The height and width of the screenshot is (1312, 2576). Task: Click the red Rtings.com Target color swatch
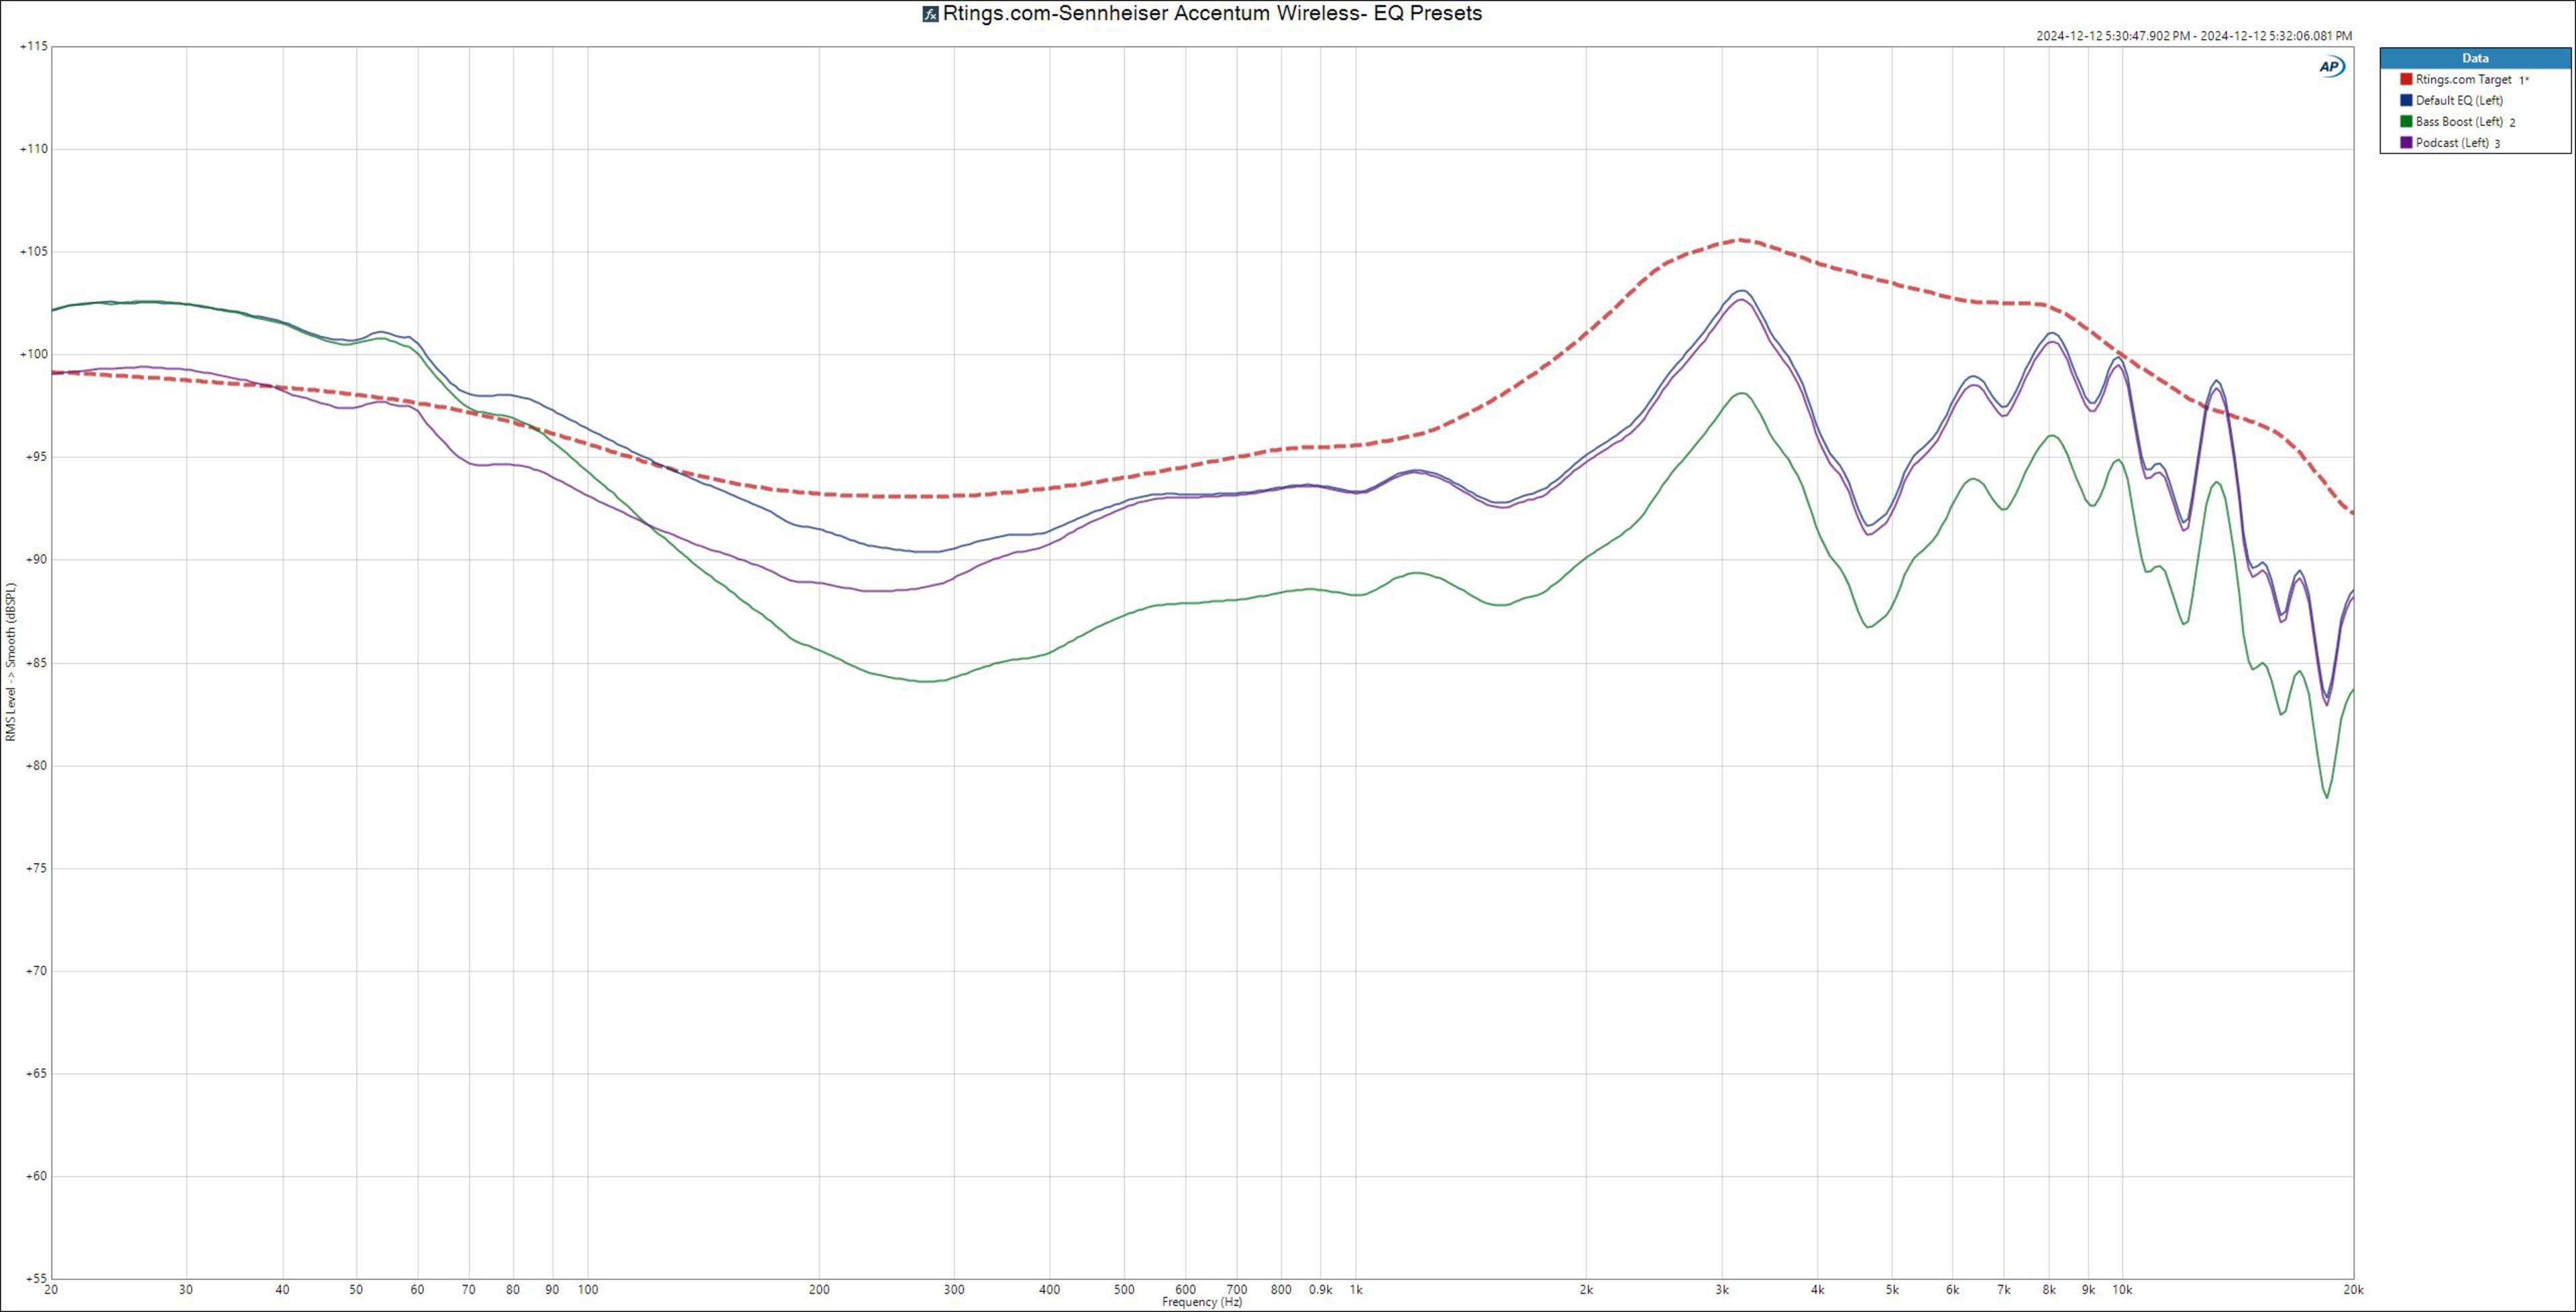(2406, 79)
